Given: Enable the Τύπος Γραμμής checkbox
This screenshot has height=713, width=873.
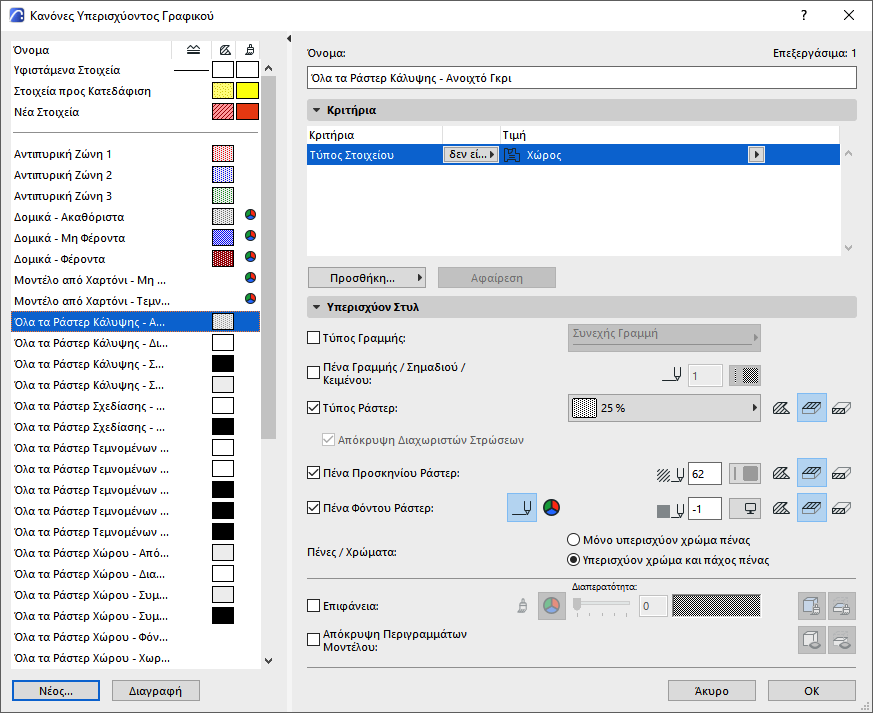Looking at the screenshot, I should pos(313,338).
